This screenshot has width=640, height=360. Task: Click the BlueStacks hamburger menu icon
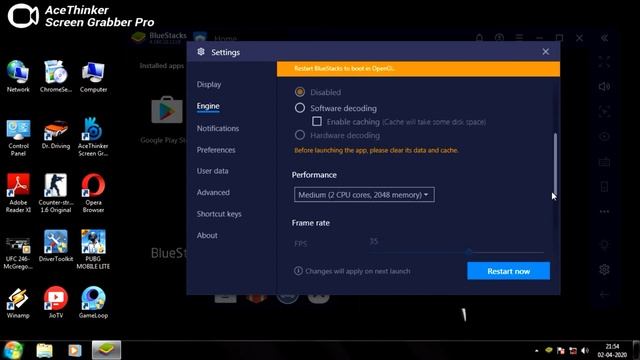(519, 38)
